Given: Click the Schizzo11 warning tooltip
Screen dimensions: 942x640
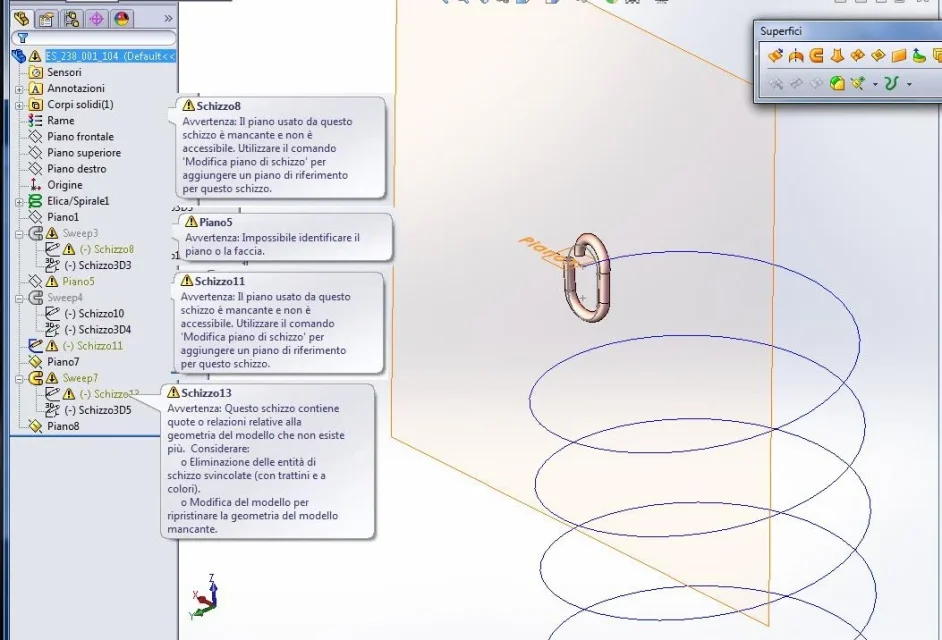Looking at the screenshot, I should (279, 323).
